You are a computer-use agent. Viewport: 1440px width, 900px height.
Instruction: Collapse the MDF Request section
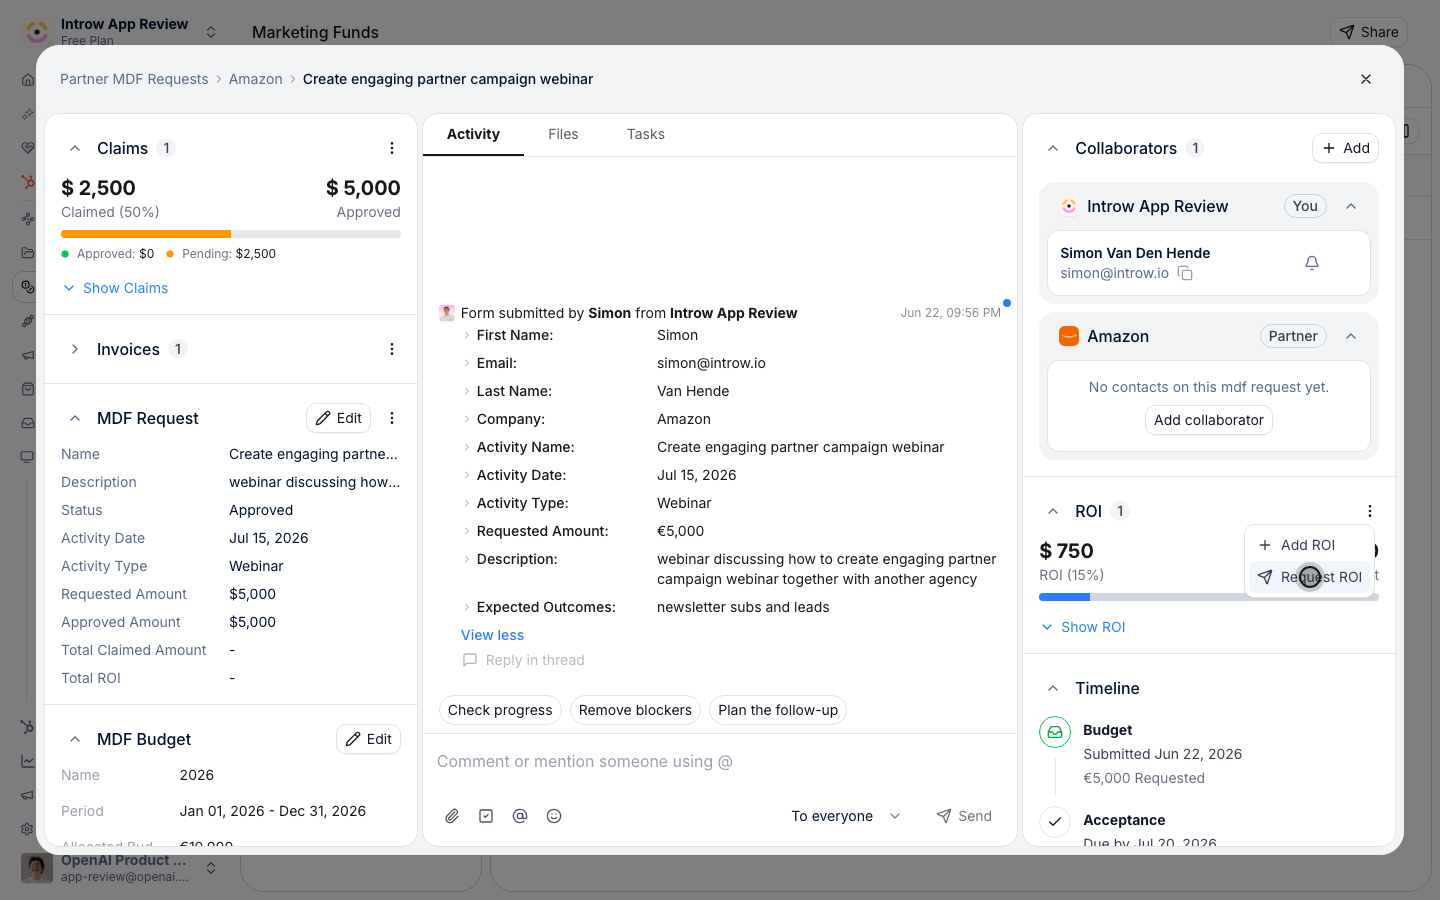point(75,418)
